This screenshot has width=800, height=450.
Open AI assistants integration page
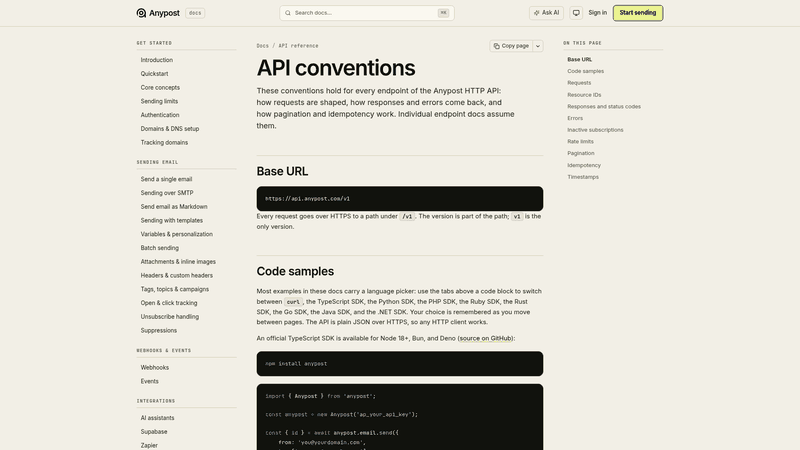[x=157, y=418]
